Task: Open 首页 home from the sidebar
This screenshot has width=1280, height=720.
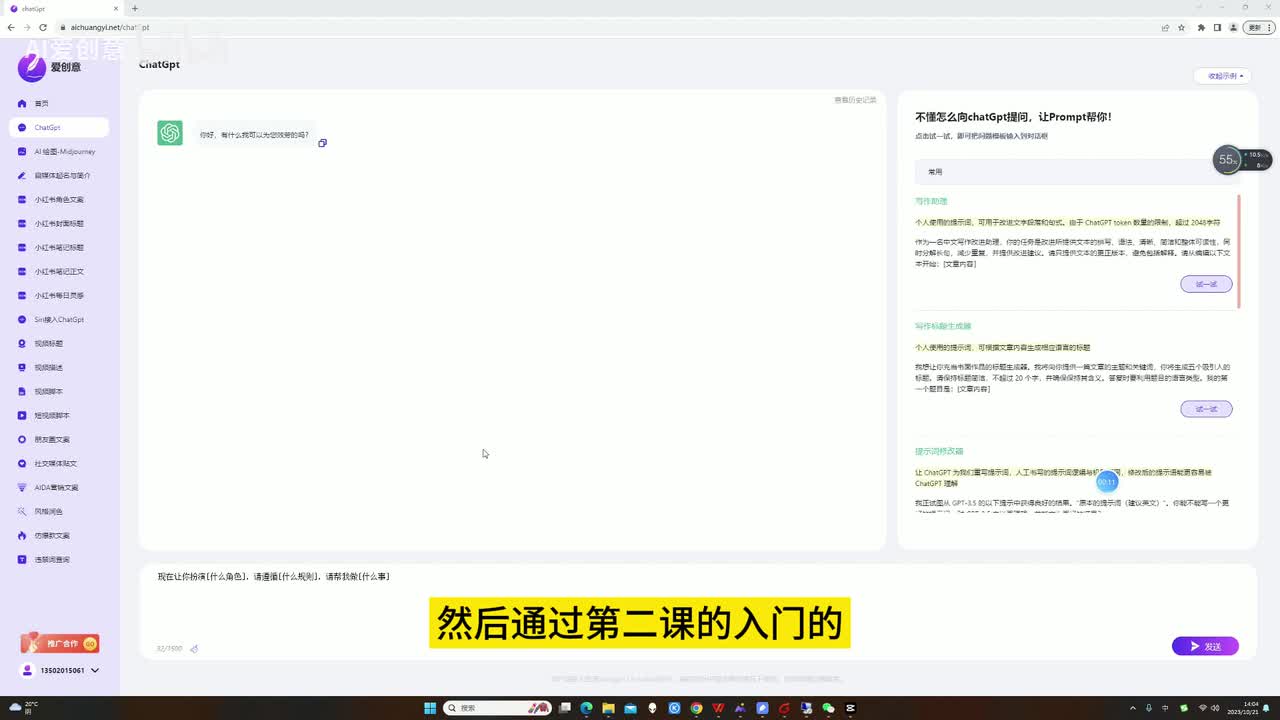Action: (x=41, y=104)
